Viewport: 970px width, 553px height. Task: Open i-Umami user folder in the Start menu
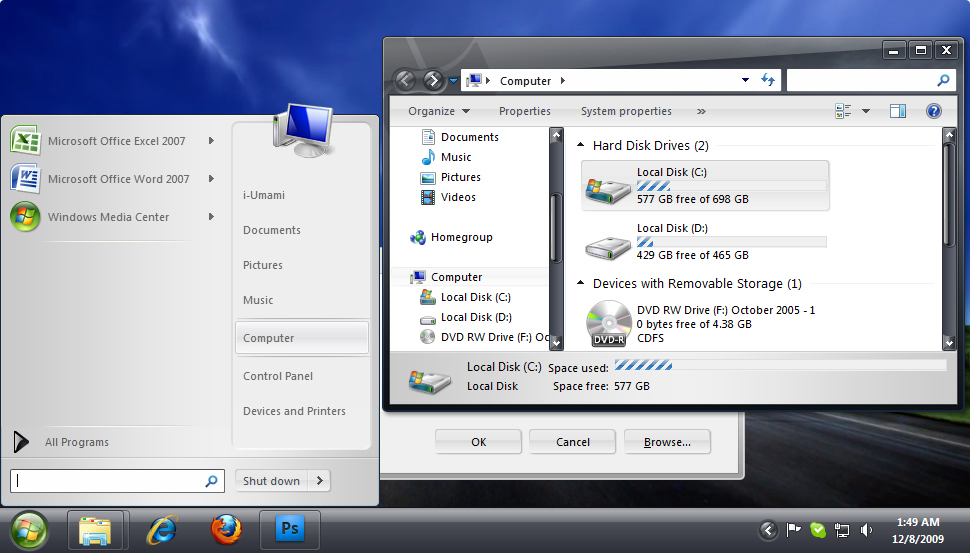[x=264, y=195]
